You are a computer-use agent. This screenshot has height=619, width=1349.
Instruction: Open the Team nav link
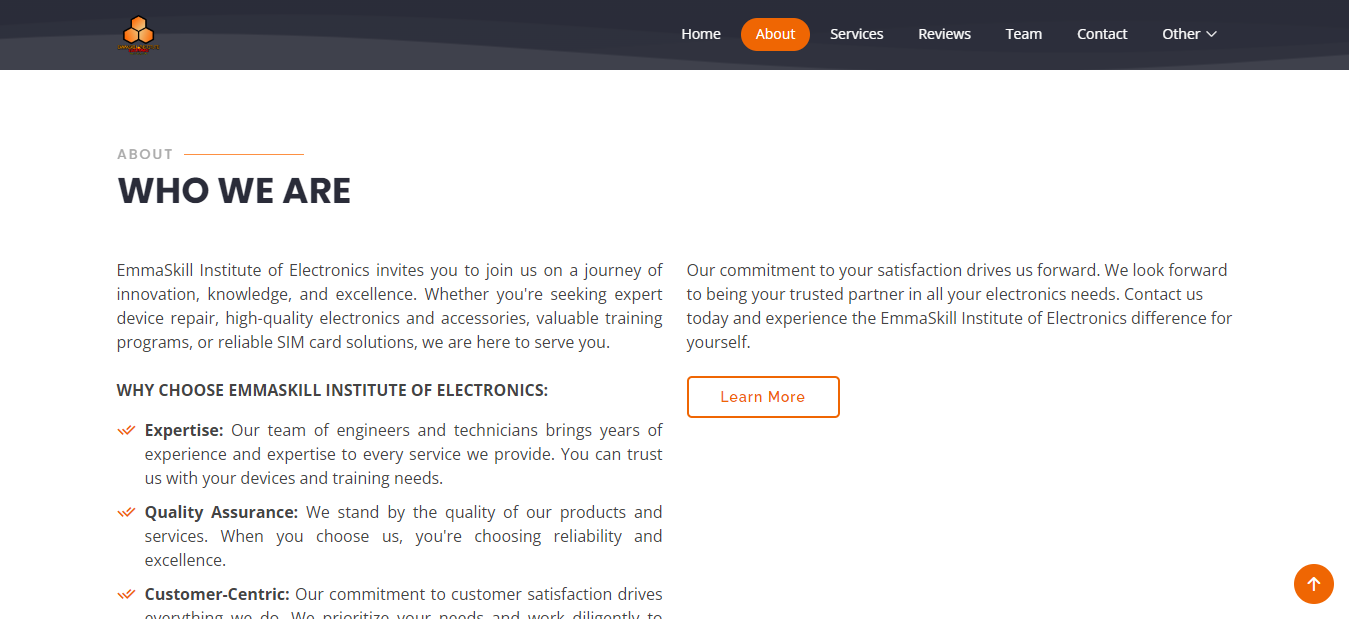tap(1024, 34)
